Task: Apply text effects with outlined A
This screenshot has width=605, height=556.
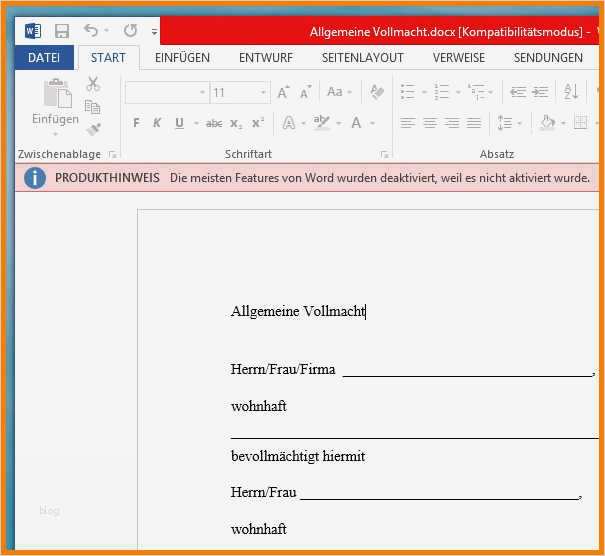Action: pyautogui.click(x=289, y=123)
